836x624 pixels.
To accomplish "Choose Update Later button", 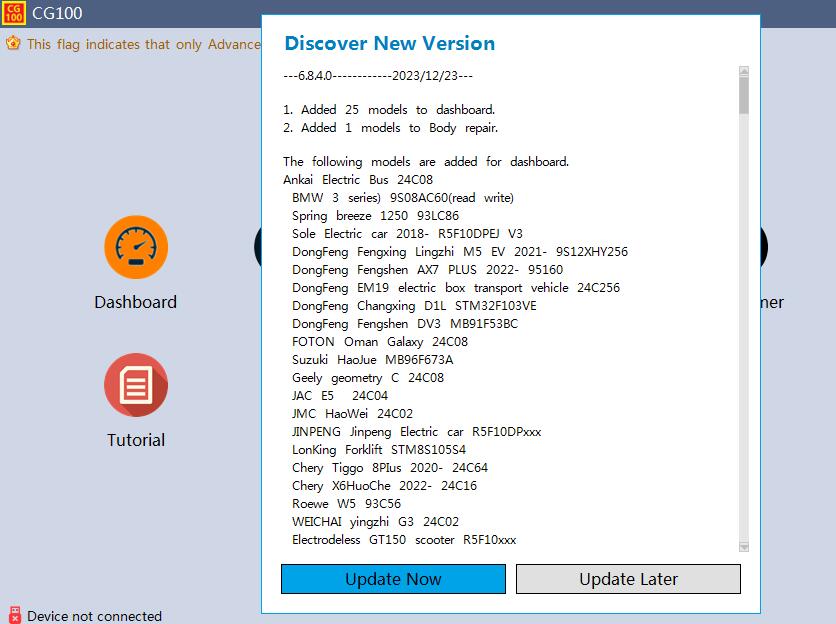I will [x=629, y=579].
